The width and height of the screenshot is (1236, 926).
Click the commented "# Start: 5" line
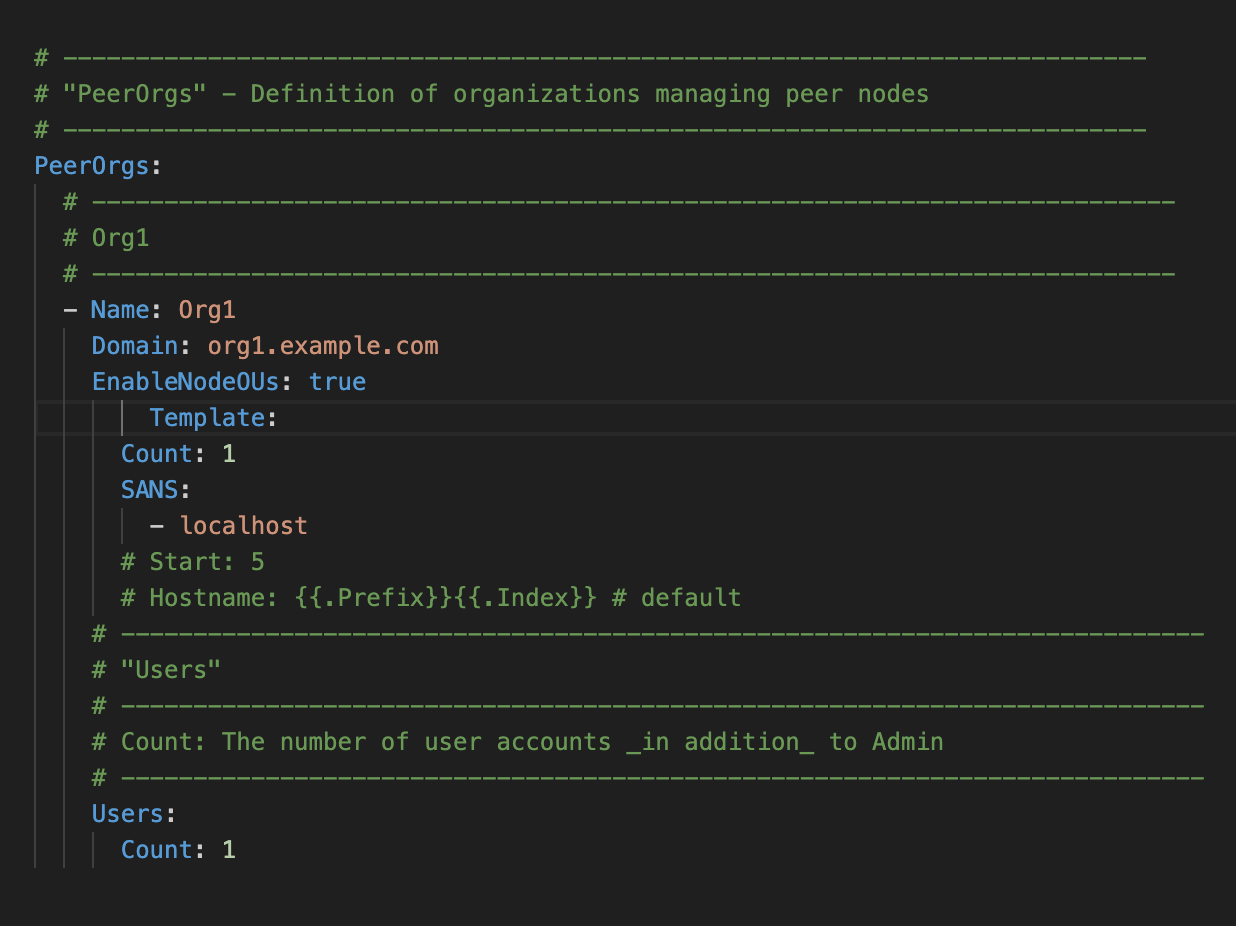tap(192, 561)
